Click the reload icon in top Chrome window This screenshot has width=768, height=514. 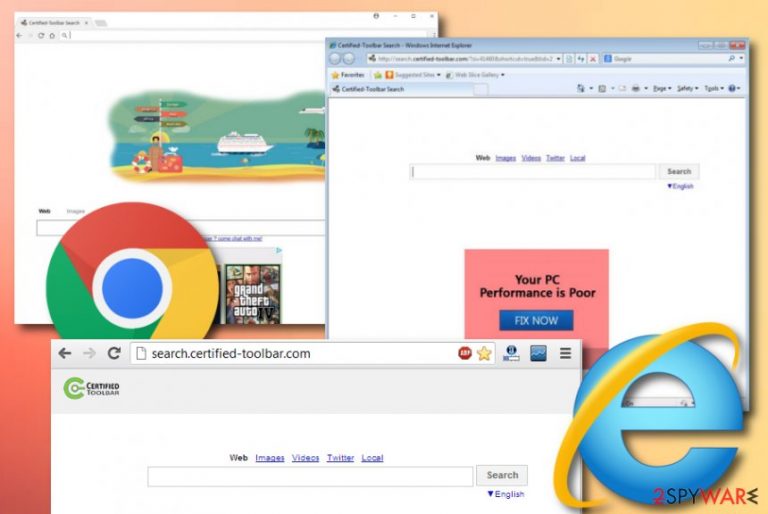pos(41,35)
